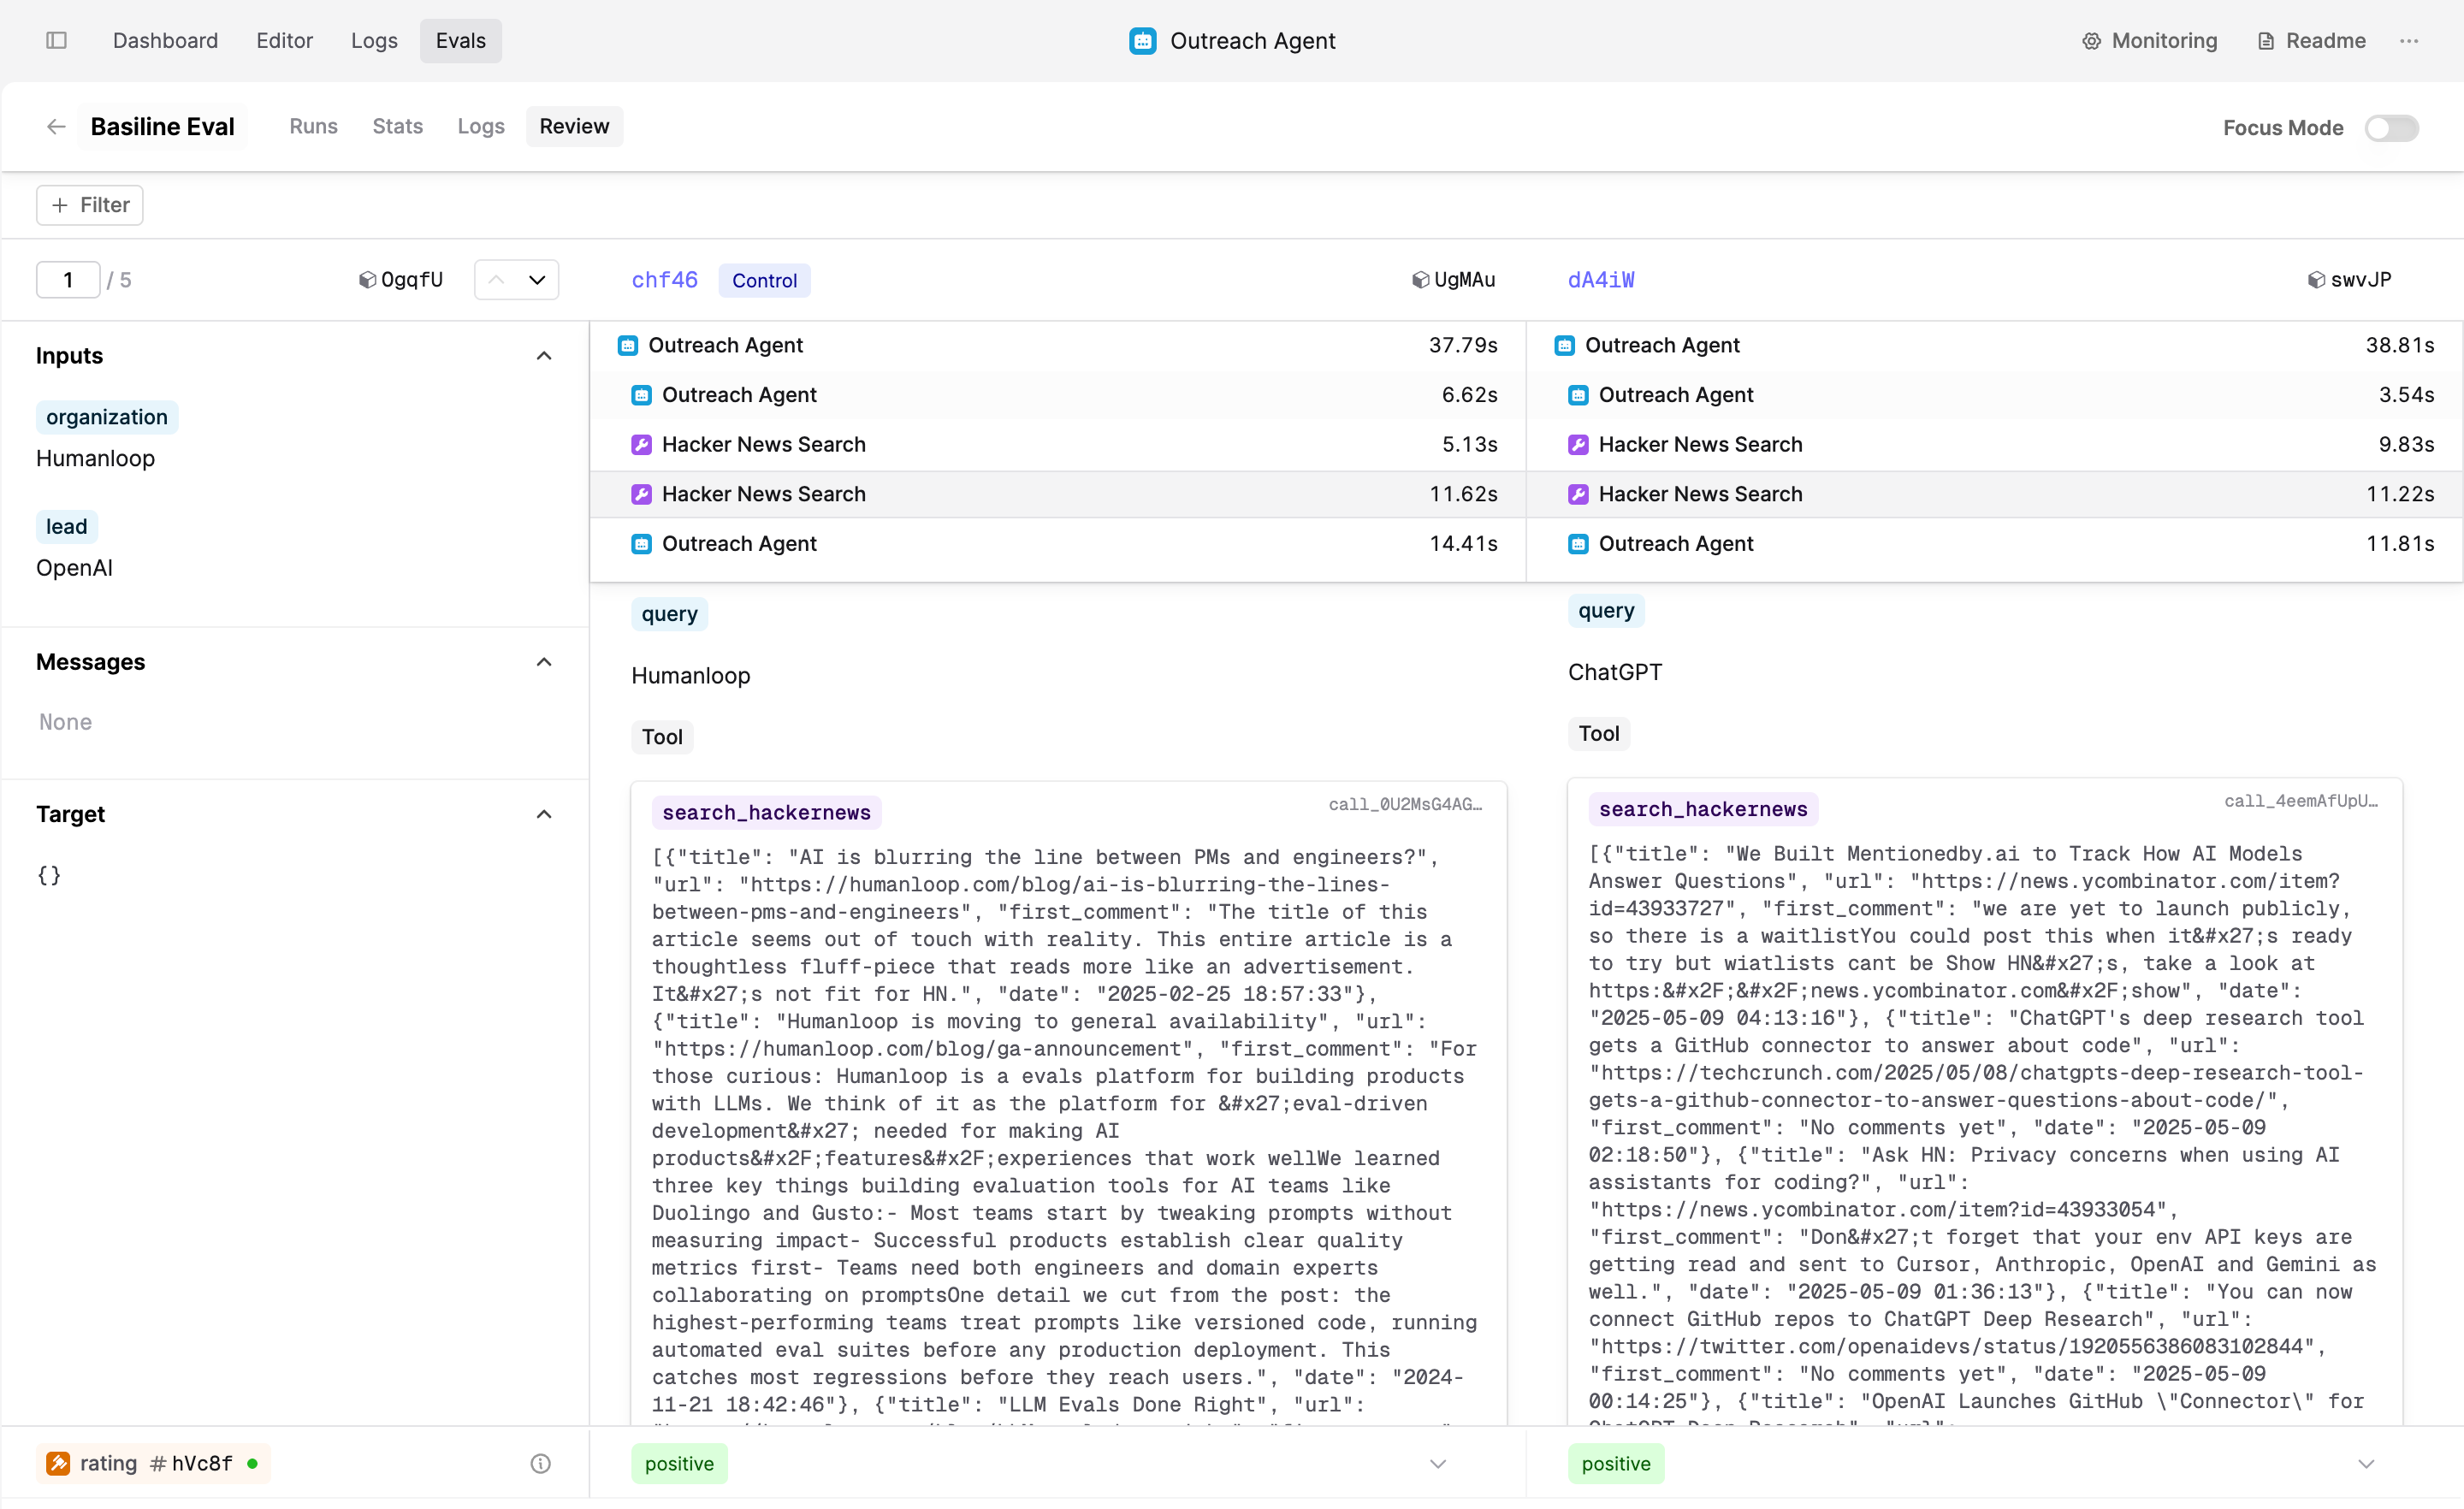This screenshot has width=2464, height=1509.
Task: Click the Outreach Agent title icon
Action: [1142, 41]
